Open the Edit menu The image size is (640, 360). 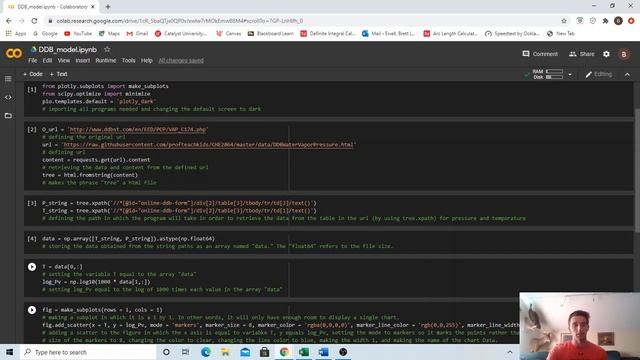click(47, 60)
